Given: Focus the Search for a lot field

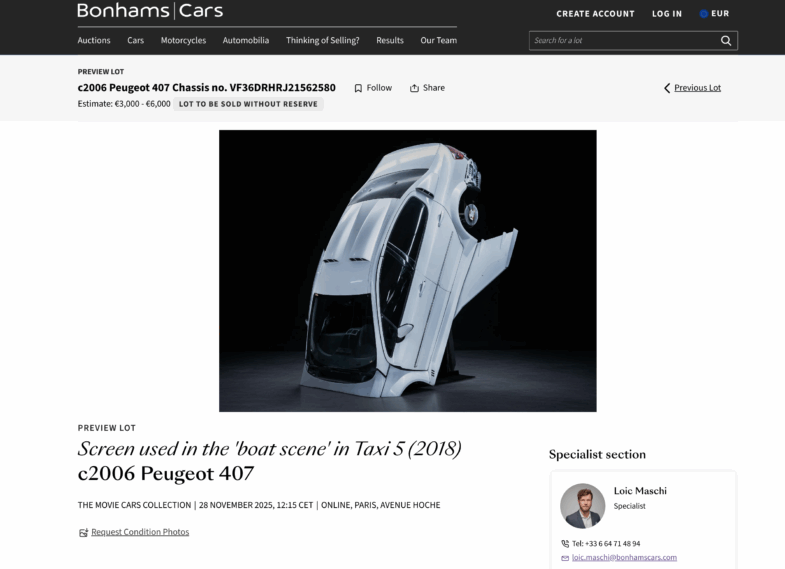Looking at the screenshot, I should point(624,41).
